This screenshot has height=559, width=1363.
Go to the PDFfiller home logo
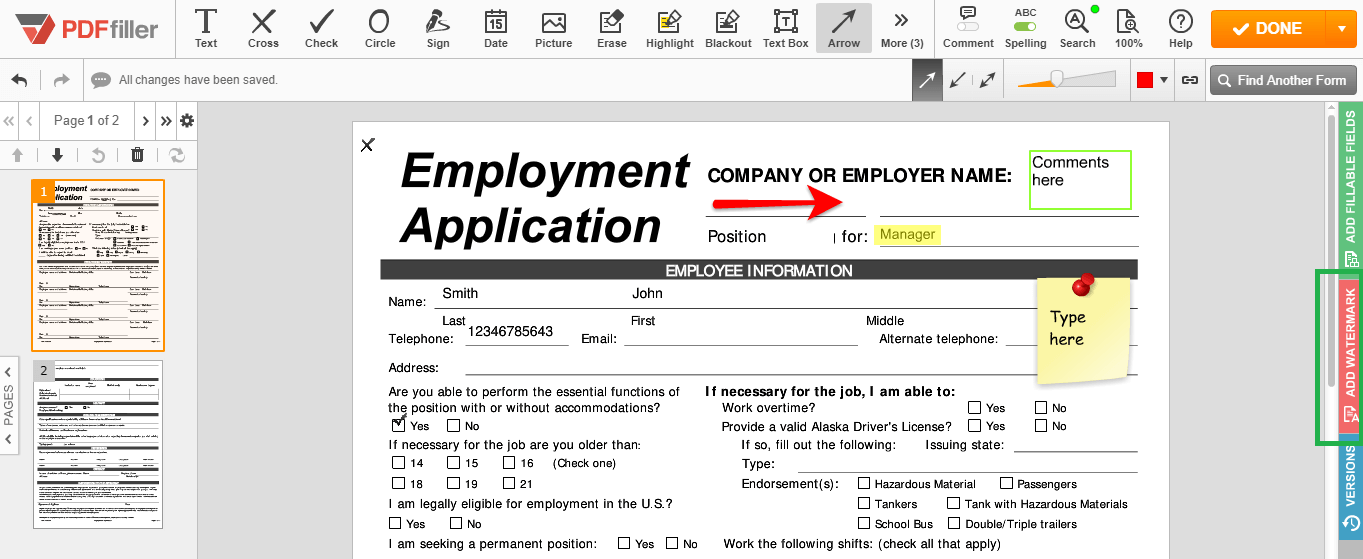click(87, 28)
